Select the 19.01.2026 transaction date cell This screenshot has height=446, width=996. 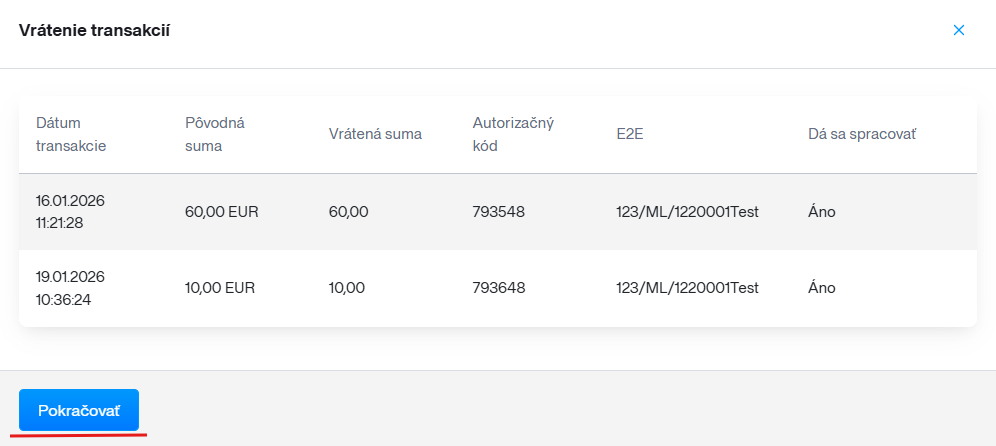[70, 287]
